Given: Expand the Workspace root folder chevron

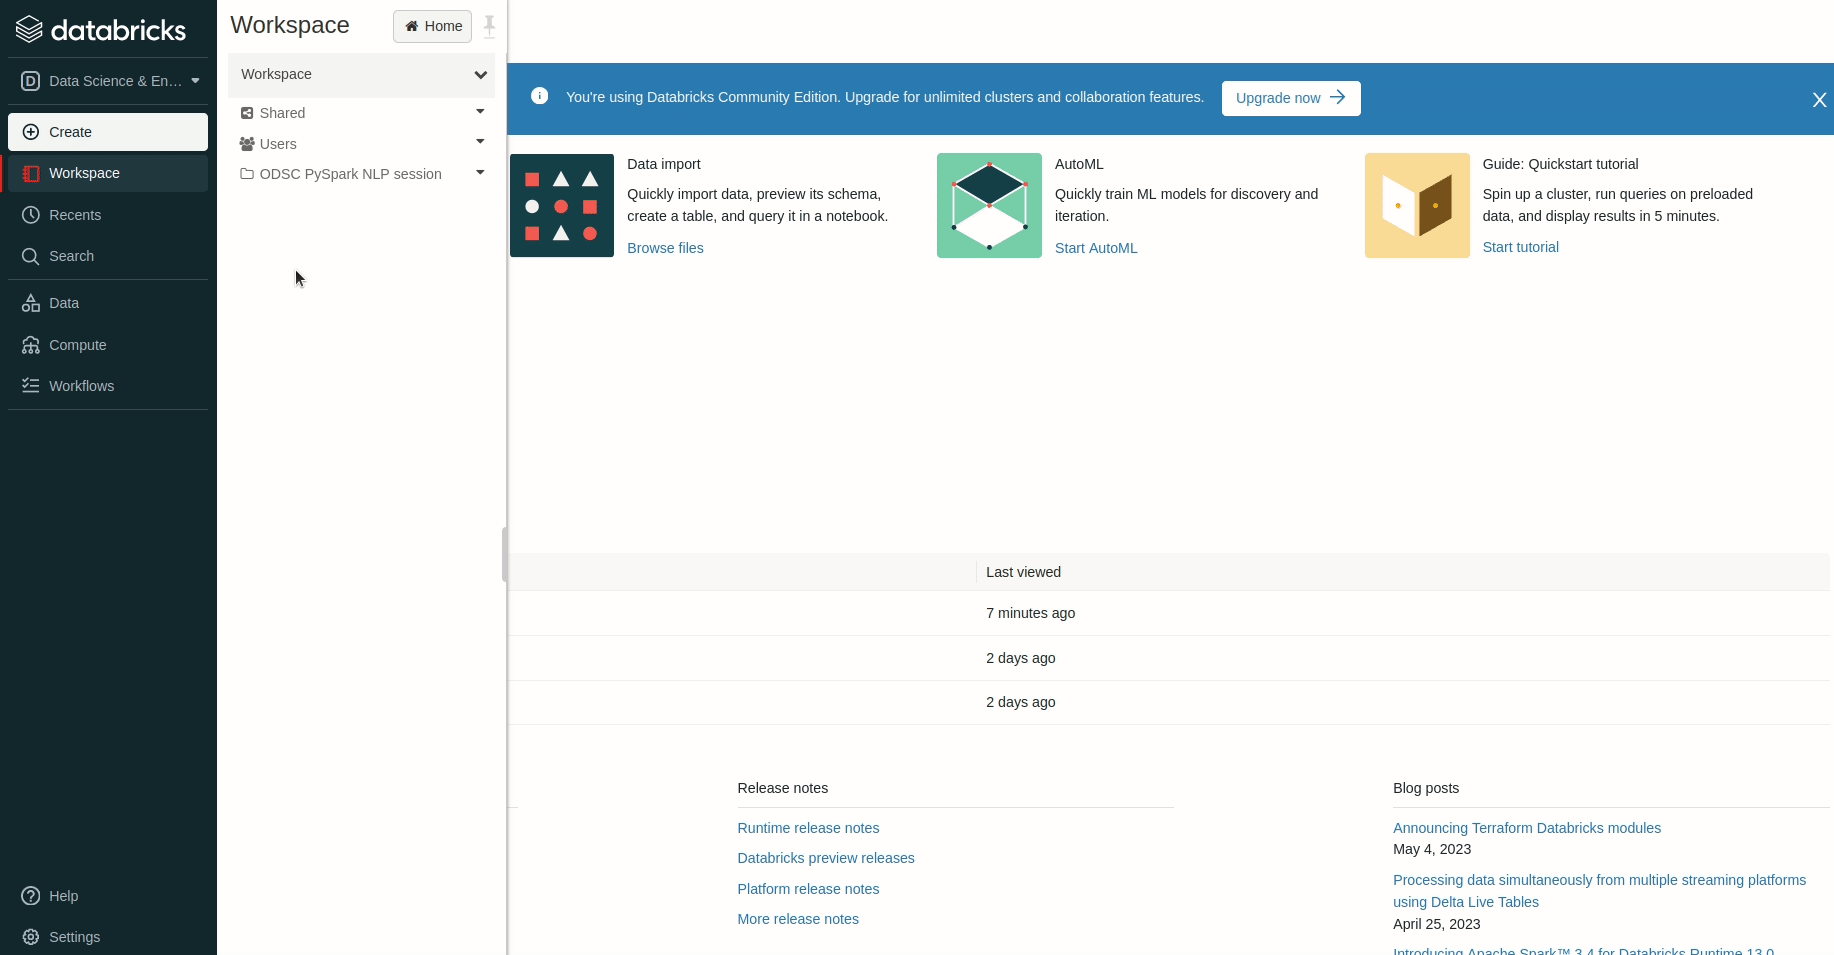Looking at the screenshot, I should (x=480, y=75).
